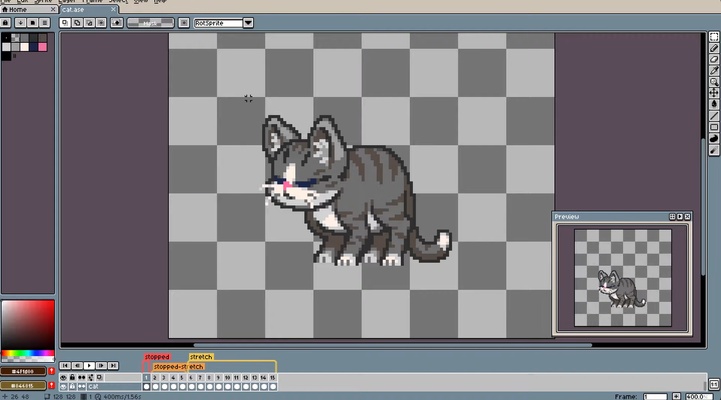
Task: Play the animation in timeline
Action: pyautogui.click(x=89, y=366)
